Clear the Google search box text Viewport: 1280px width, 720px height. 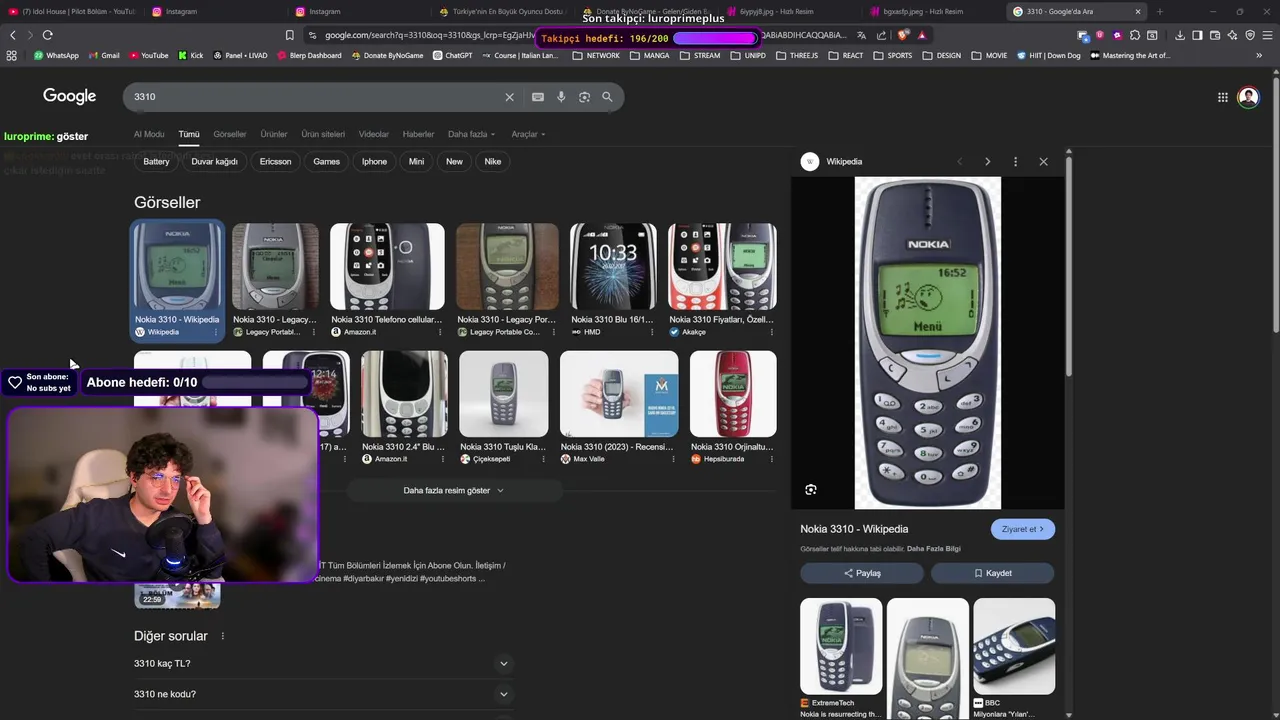pos(509,97)
